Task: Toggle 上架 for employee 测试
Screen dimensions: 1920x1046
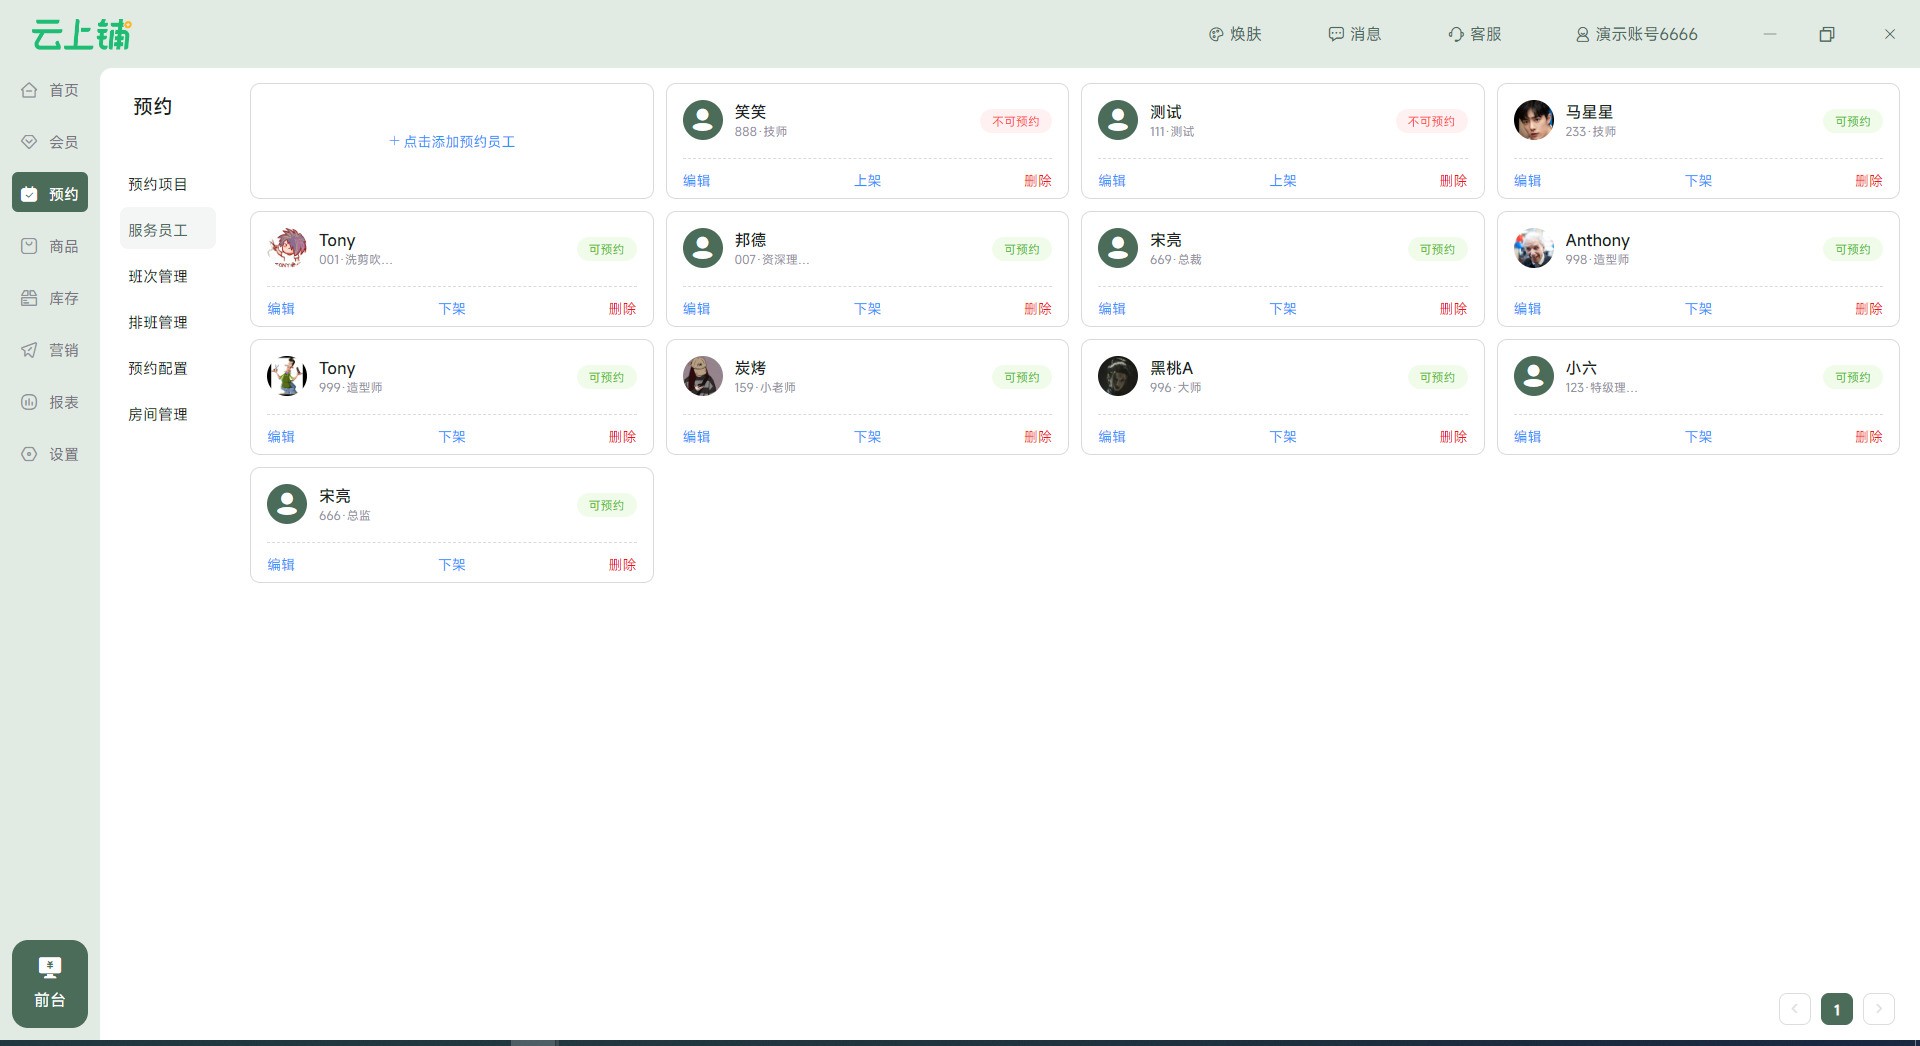Action: (1282, 181)
